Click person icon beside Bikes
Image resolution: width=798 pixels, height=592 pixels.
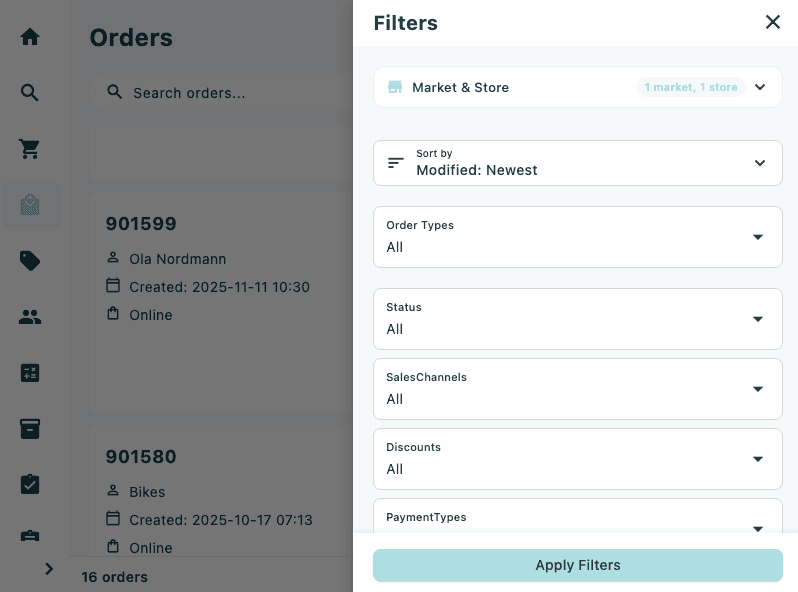(x=113, y=491)
